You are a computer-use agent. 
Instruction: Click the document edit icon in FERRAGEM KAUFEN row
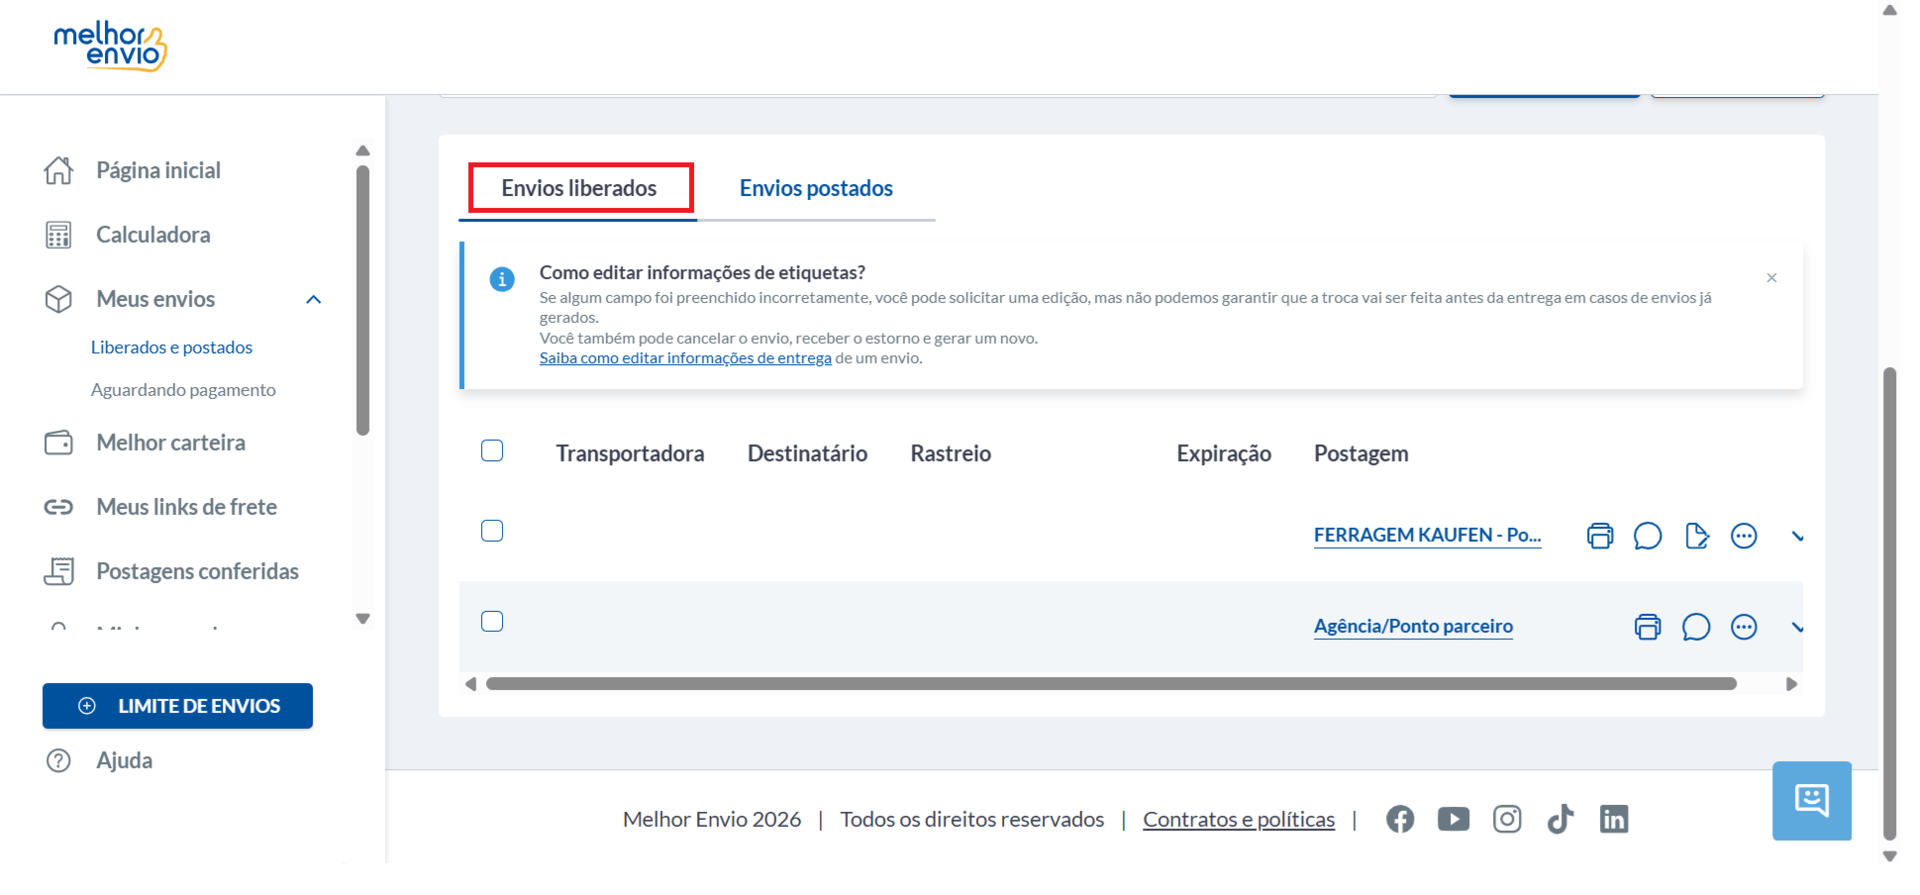[1696, 536]
